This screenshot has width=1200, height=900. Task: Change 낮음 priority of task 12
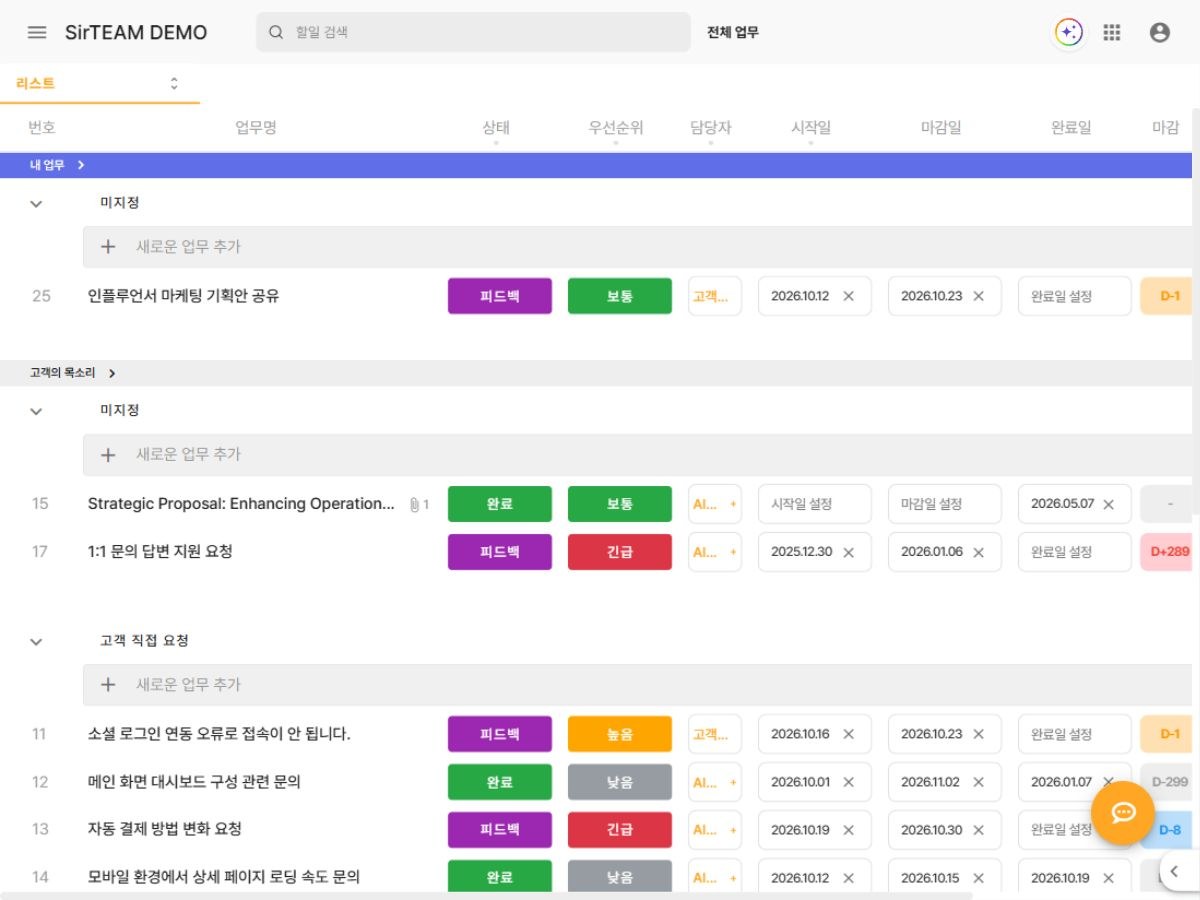[x=620, y=782]
